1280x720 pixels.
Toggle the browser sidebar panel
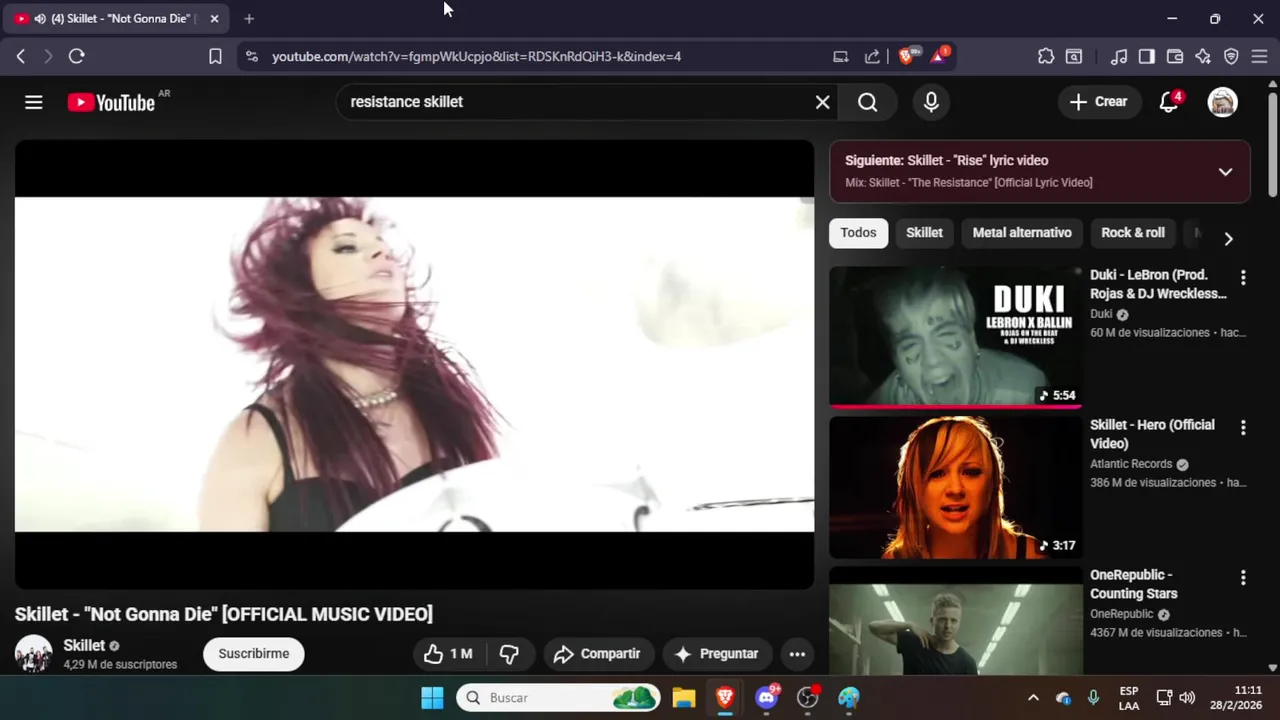[x=1147, y=56]
